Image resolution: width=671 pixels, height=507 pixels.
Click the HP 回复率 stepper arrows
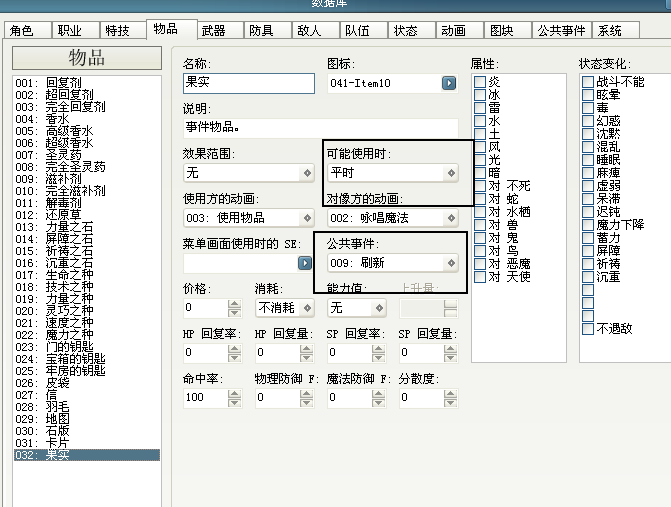click(x=234, y=353)
